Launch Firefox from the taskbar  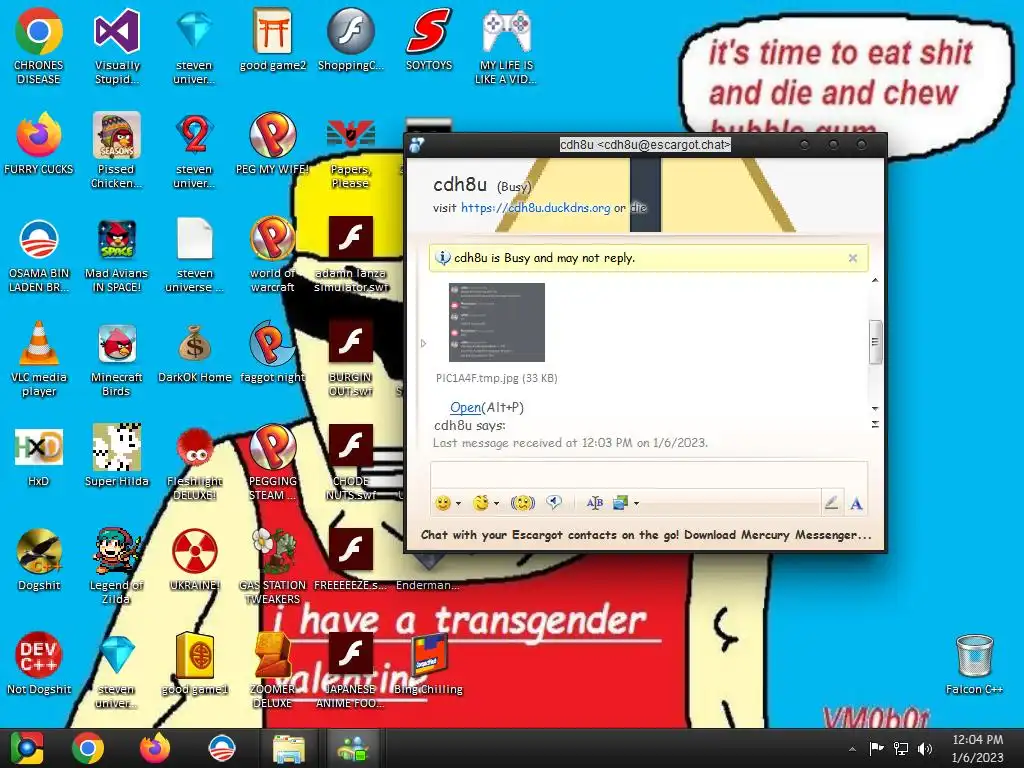pos(155,748)
